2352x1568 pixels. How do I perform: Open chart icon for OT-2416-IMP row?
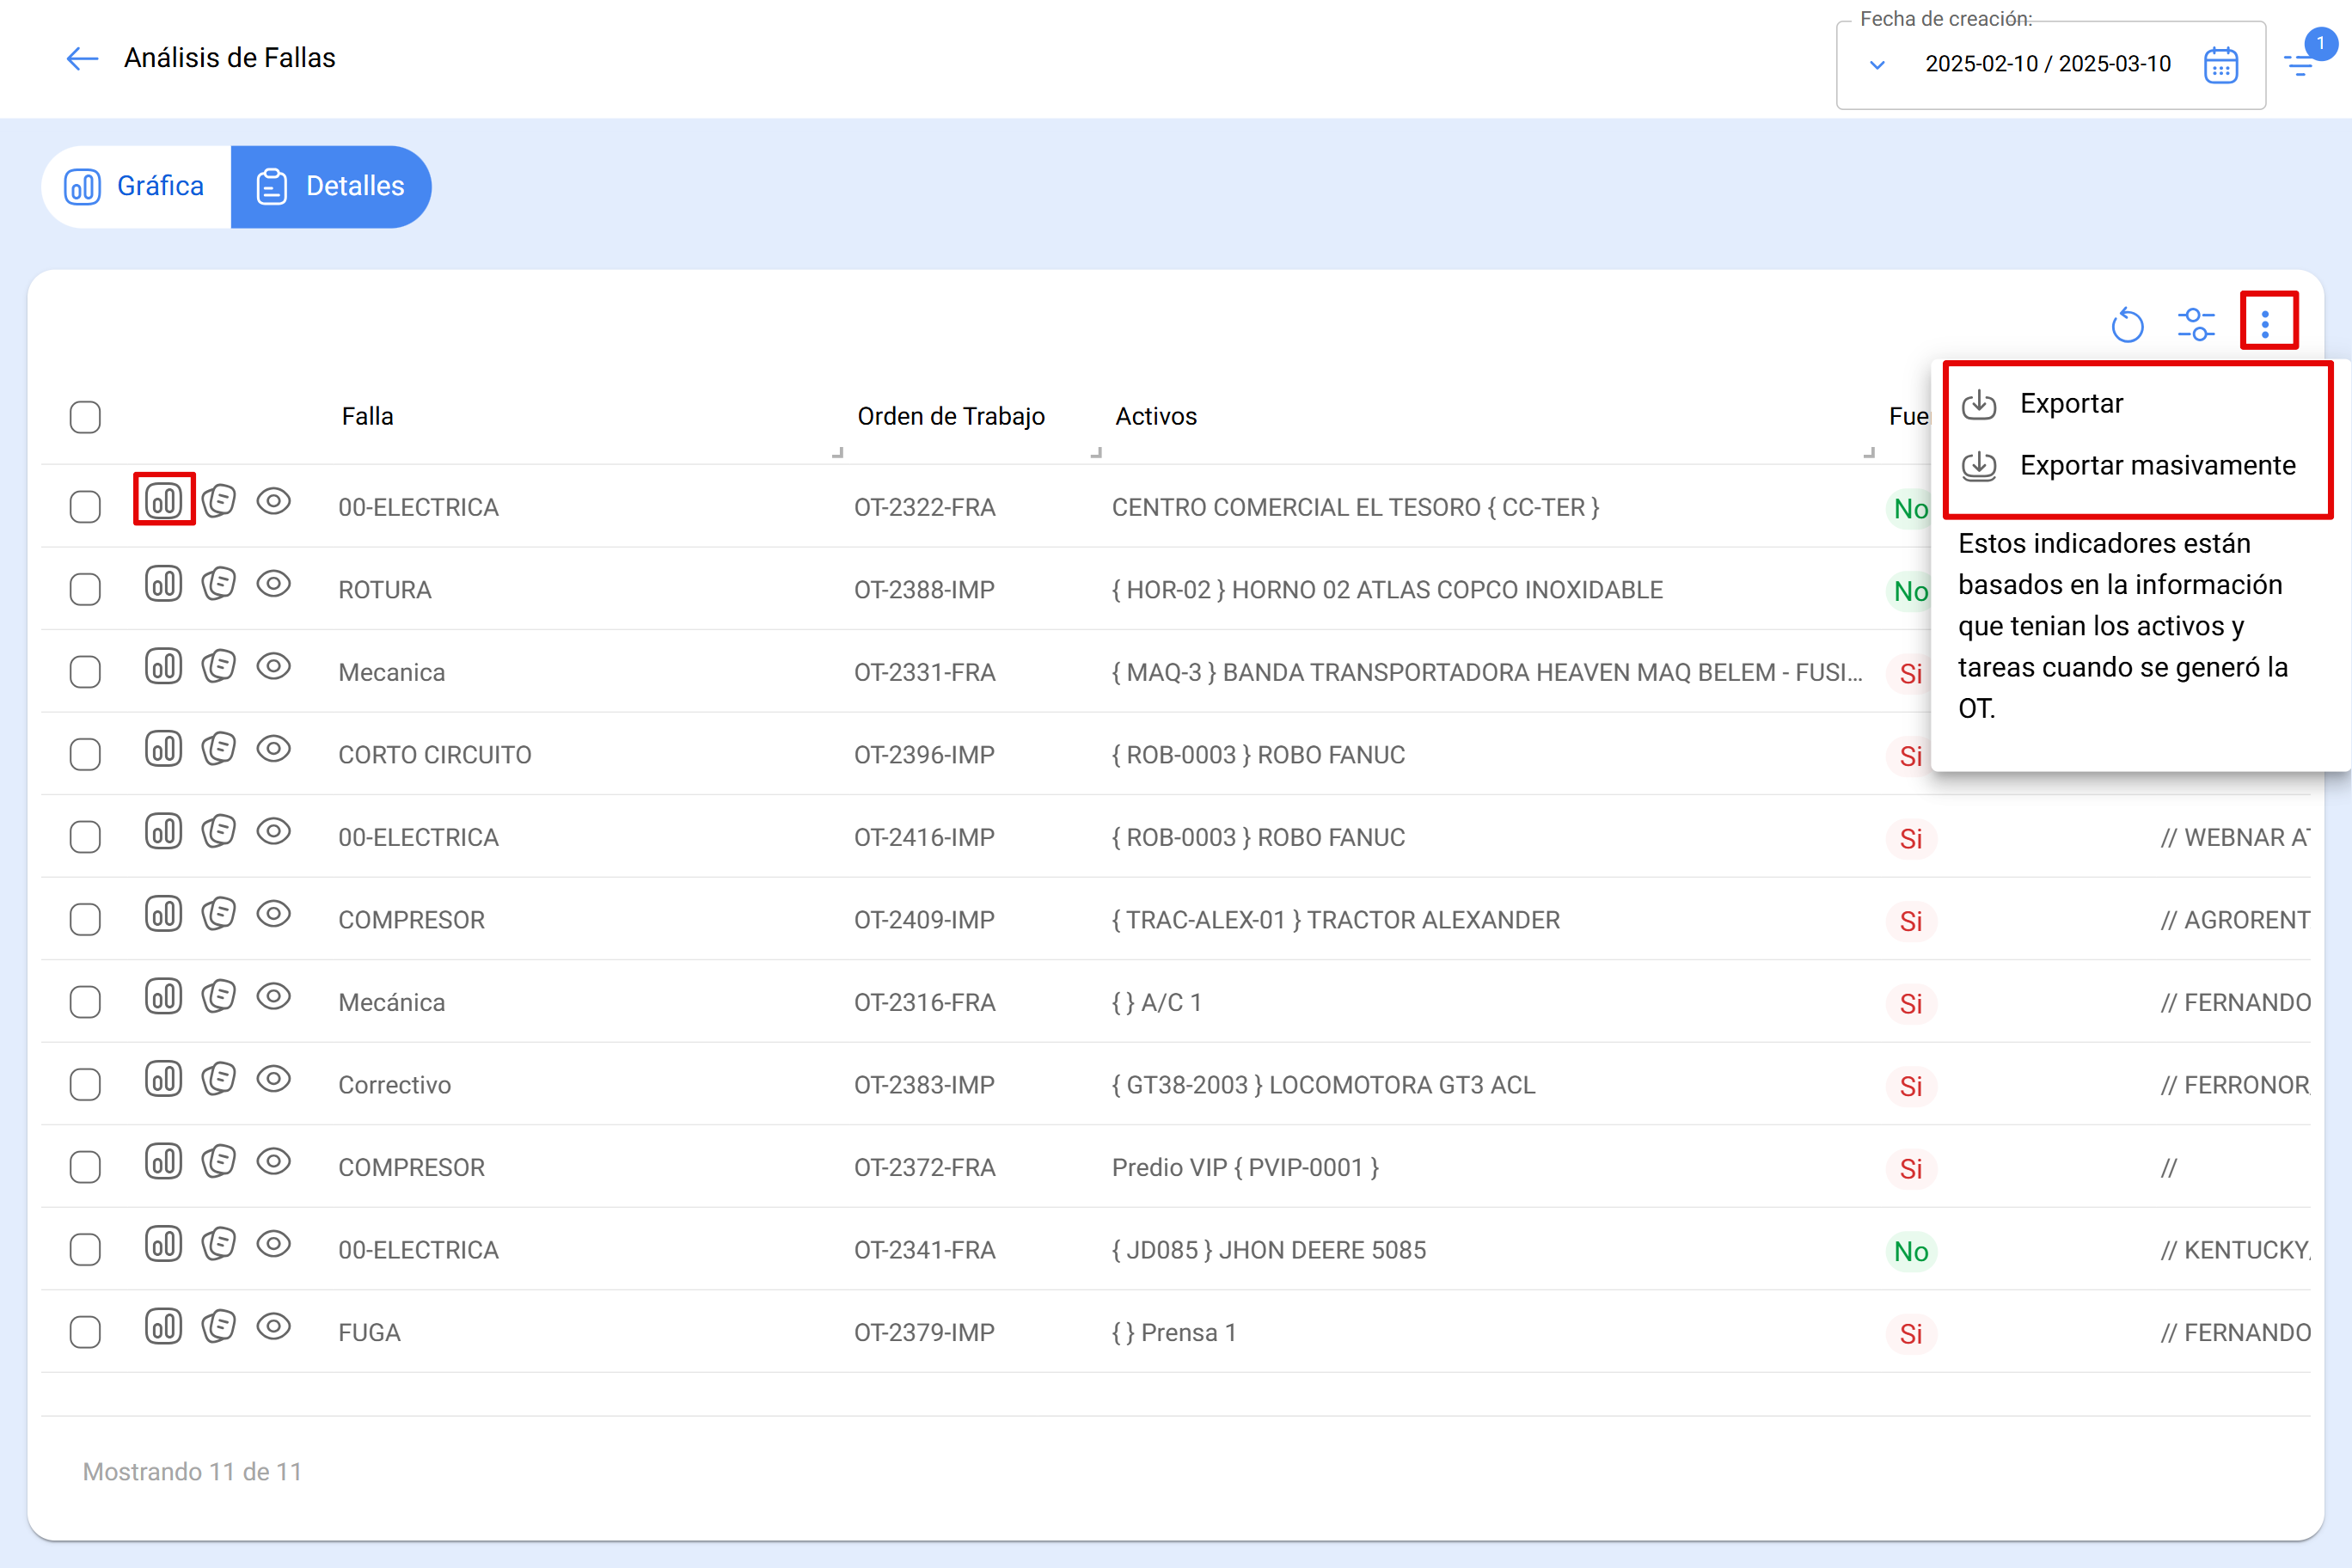163,830
